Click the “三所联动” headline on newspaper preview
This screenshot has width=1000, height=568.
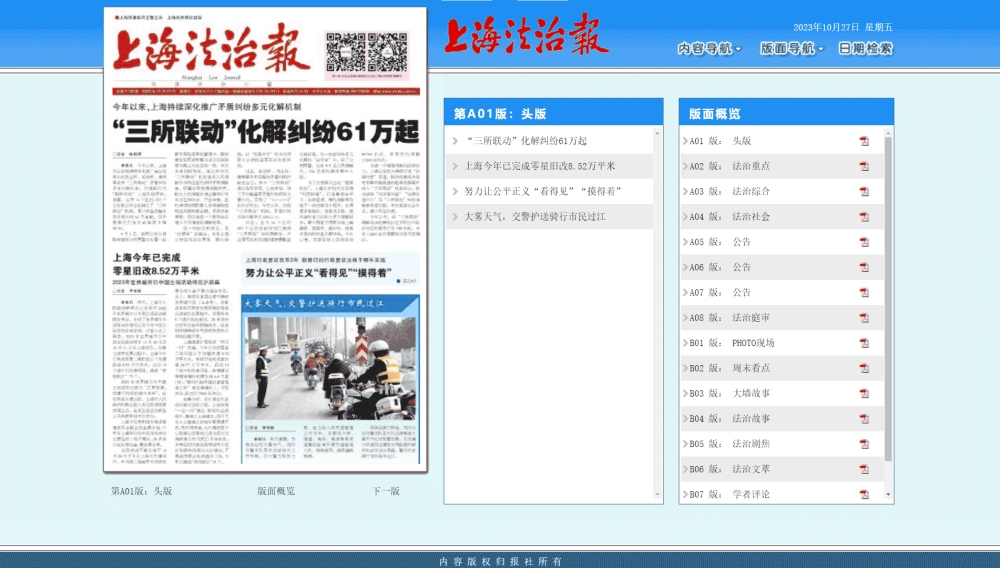[266, 132]
